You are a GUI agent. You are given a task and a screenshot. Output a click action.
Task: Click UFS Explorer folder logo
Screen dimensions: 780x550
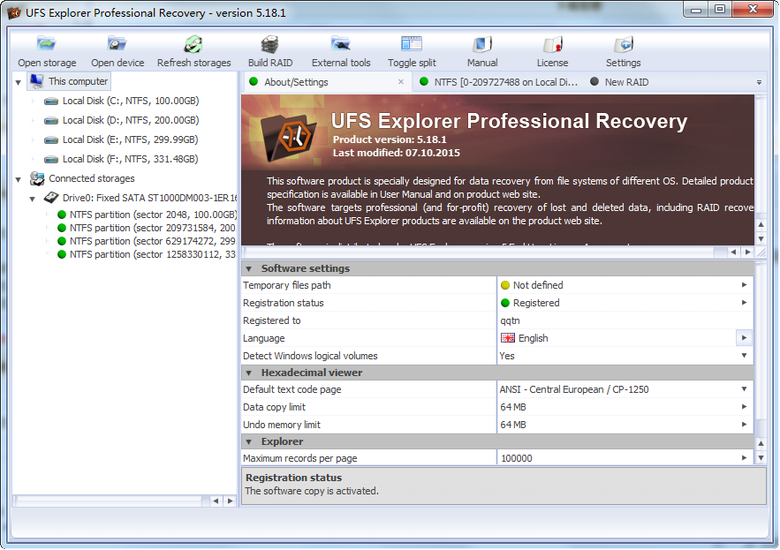coord(289,137)
